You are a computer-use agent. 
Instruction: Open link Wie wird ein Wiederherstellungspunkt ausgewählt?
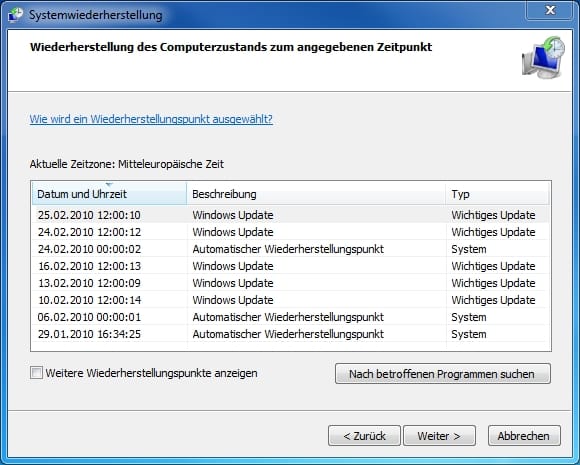click(x=151, y=119)
